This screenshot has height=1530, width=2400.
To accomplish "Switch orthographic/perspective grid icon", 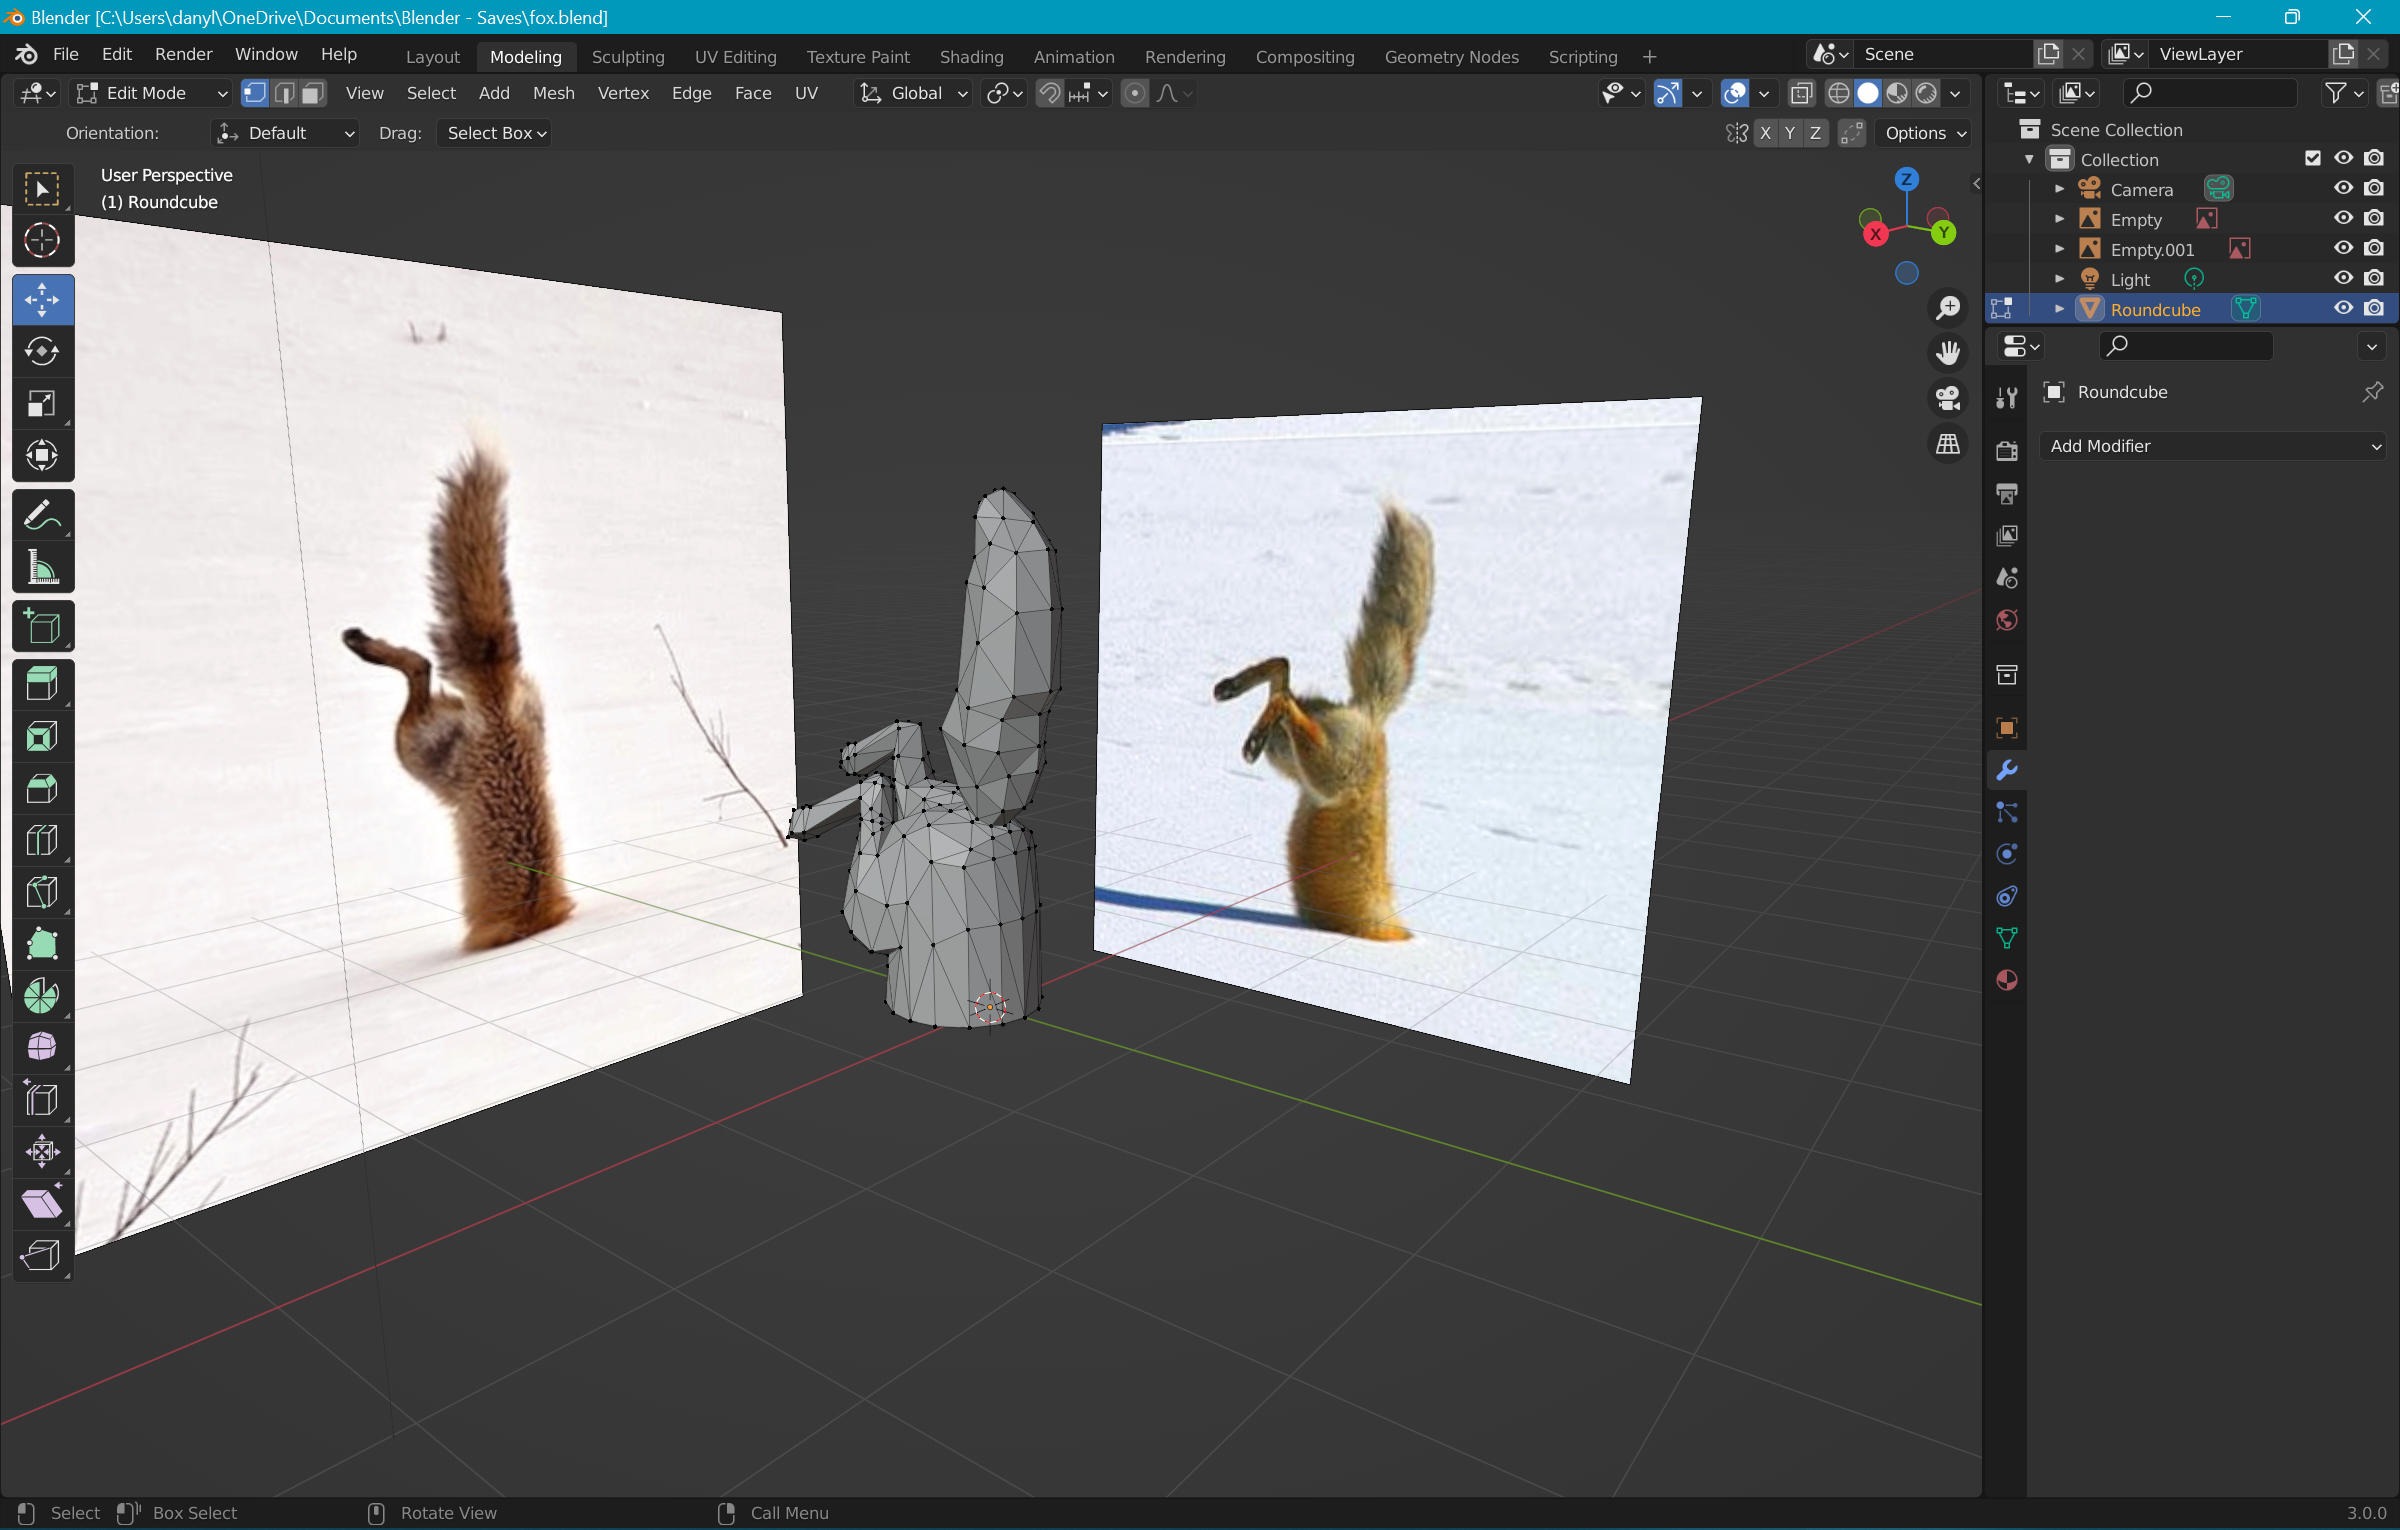I will (x=1947, y=444).
